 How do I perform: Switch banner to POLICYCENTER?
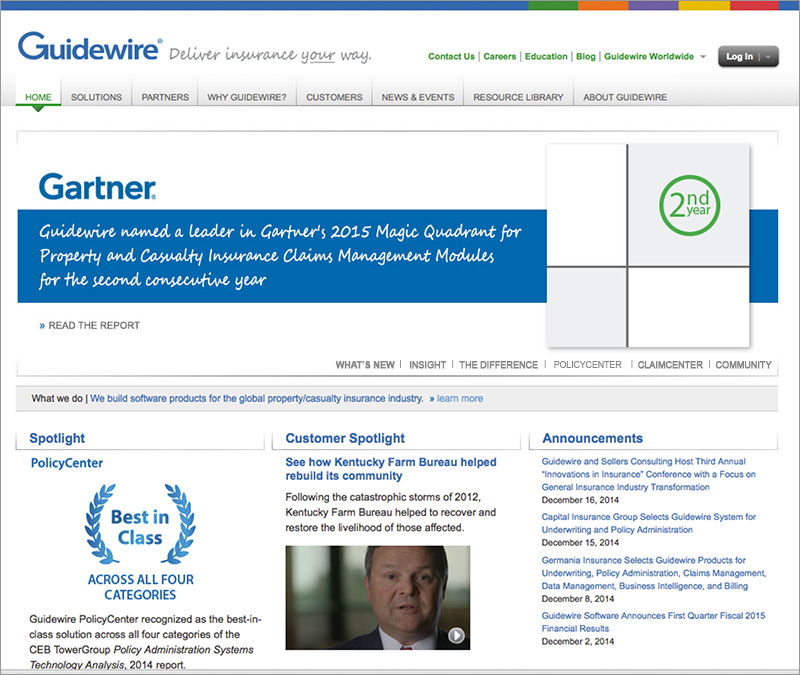(588, 365)
